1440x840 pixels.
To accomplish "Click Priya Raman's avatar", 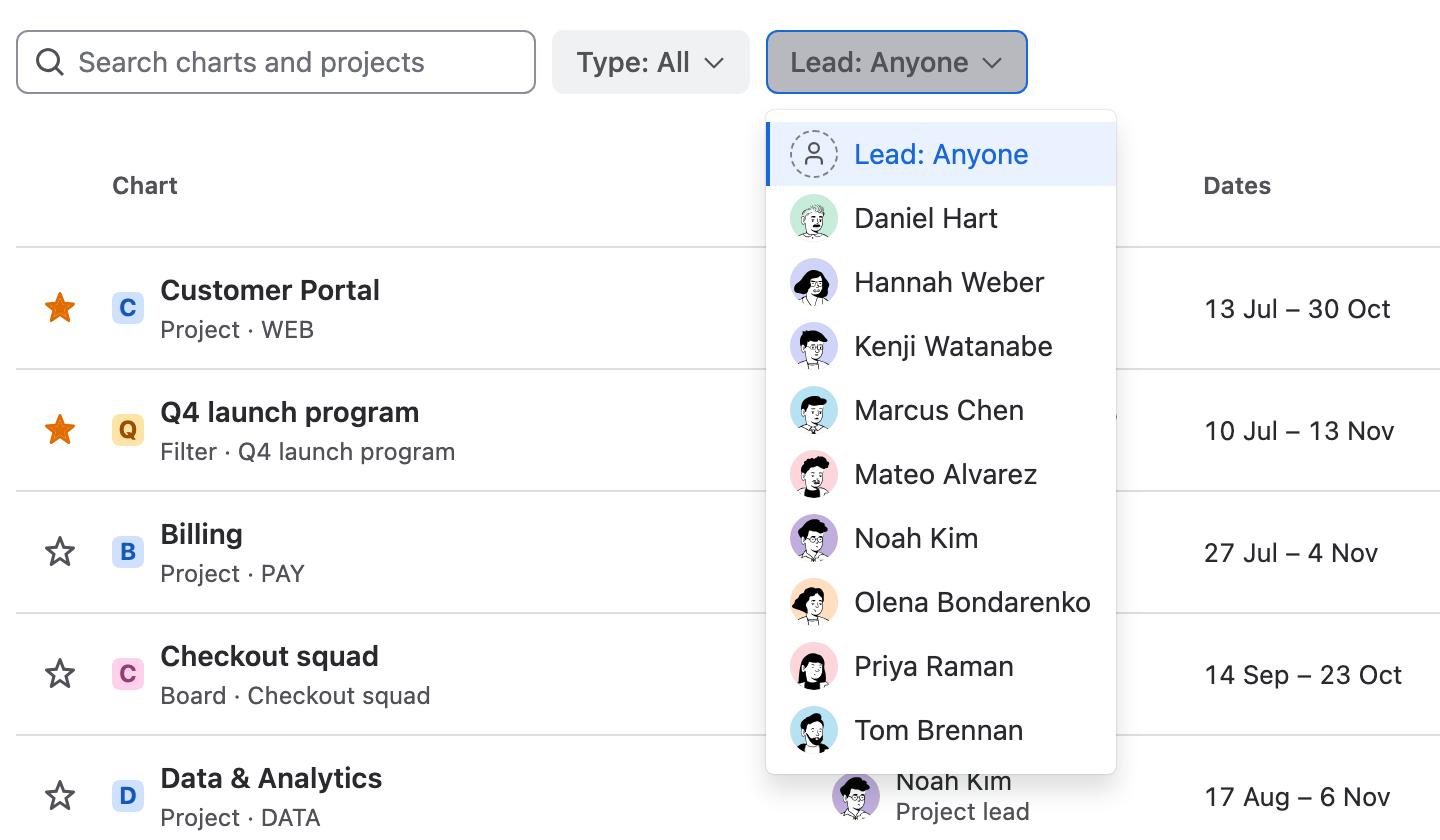I will [814, 666].
